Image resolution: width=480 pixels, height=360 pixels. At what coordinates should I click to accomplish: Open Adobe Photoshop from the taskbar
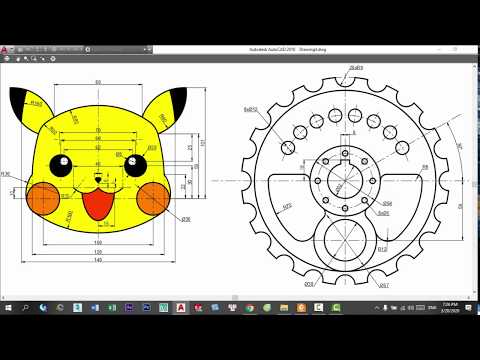click(147, 308)
